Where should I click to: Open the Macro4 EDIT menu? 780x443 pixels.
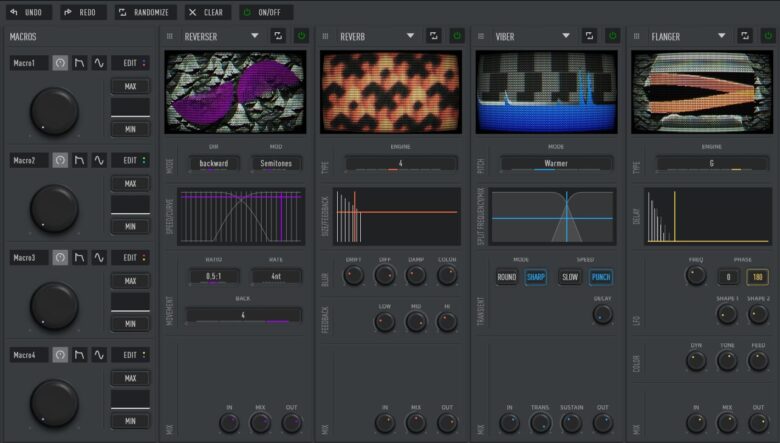pyautogui.click(x=130, y=355)
